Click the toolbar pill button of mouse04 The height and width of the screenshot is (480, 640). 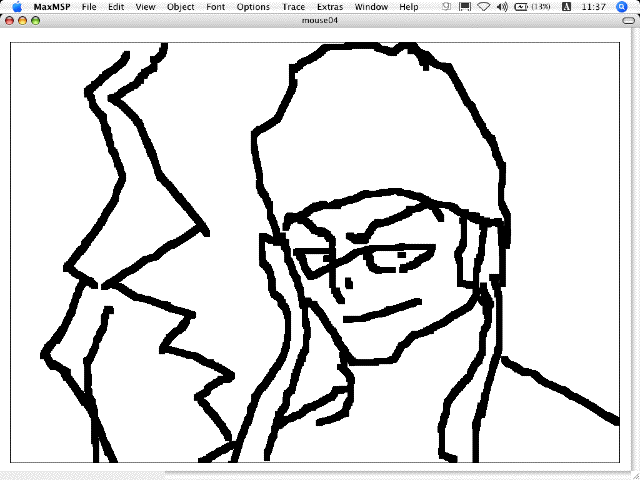629,20
